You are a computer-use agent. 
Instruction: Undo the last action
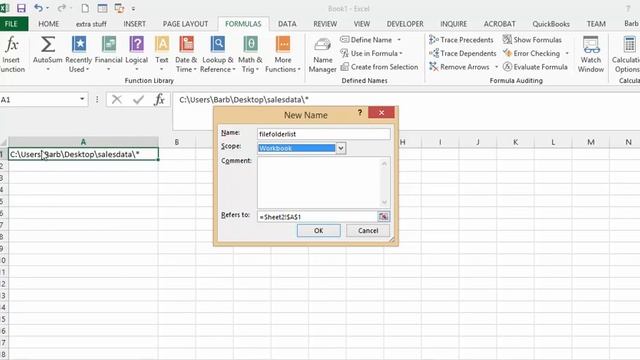38,8
